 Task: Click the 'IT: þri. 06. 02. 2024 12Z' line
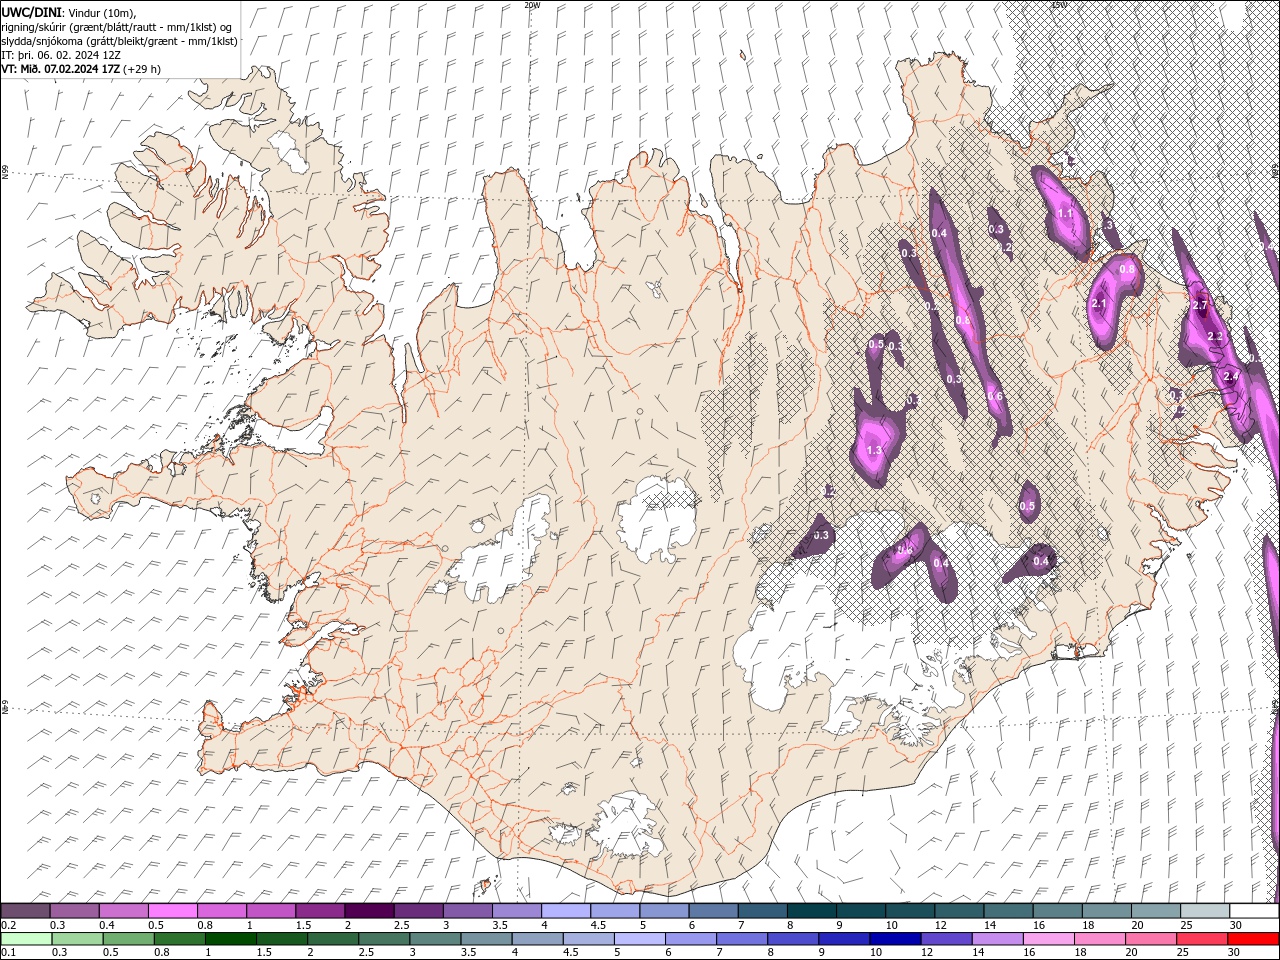[x=61, y=55]
